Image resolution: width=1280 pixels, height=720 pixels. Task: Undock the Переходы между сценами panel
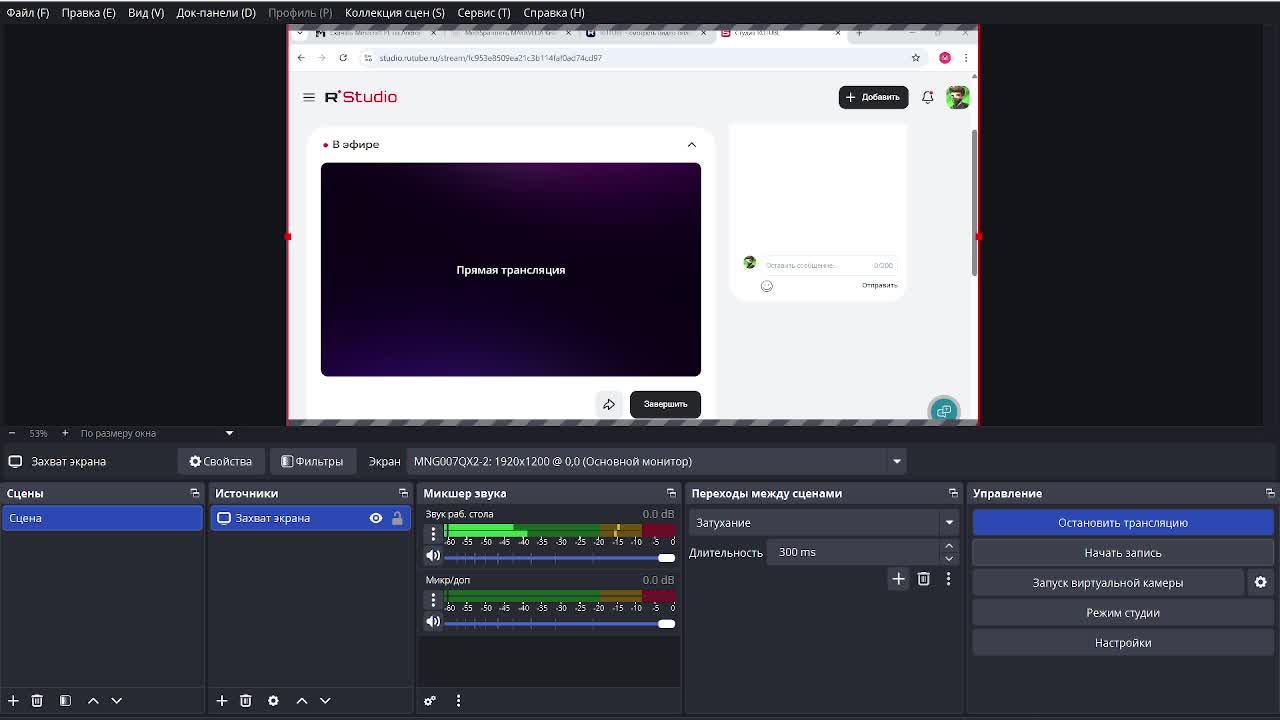953,493
